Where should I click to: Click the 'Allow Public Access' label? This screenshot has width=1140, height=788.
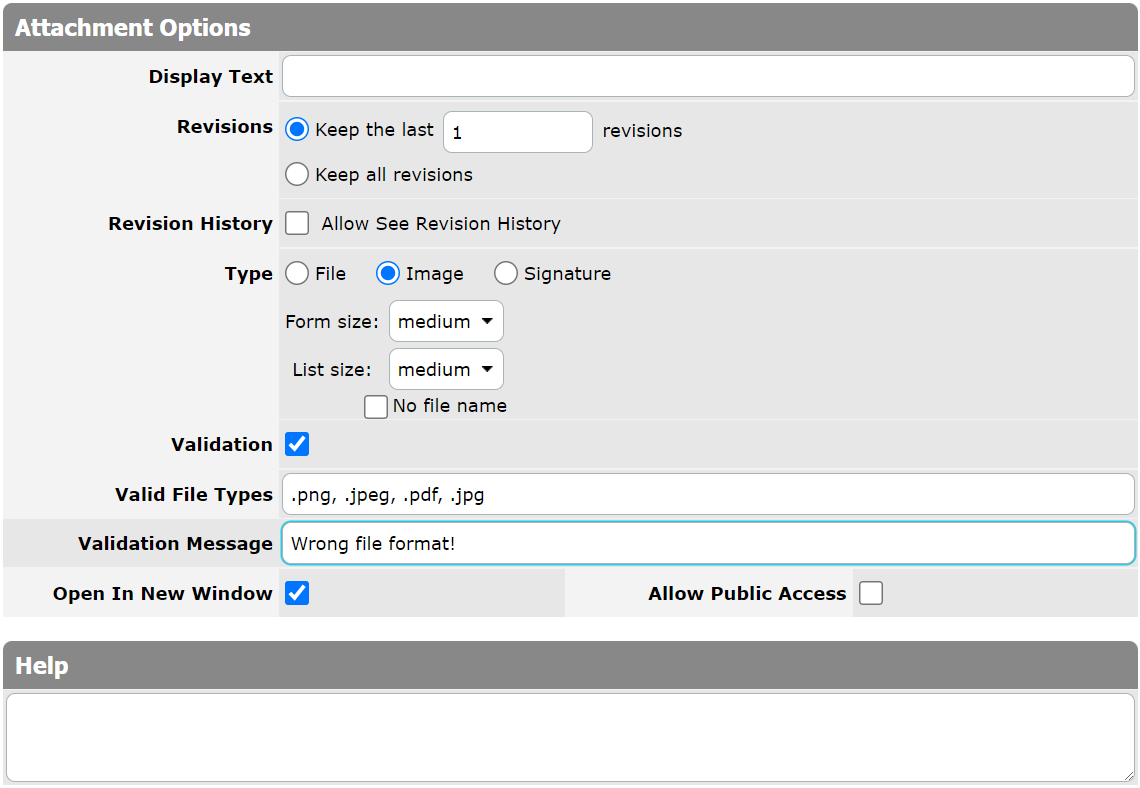point(747,594)
